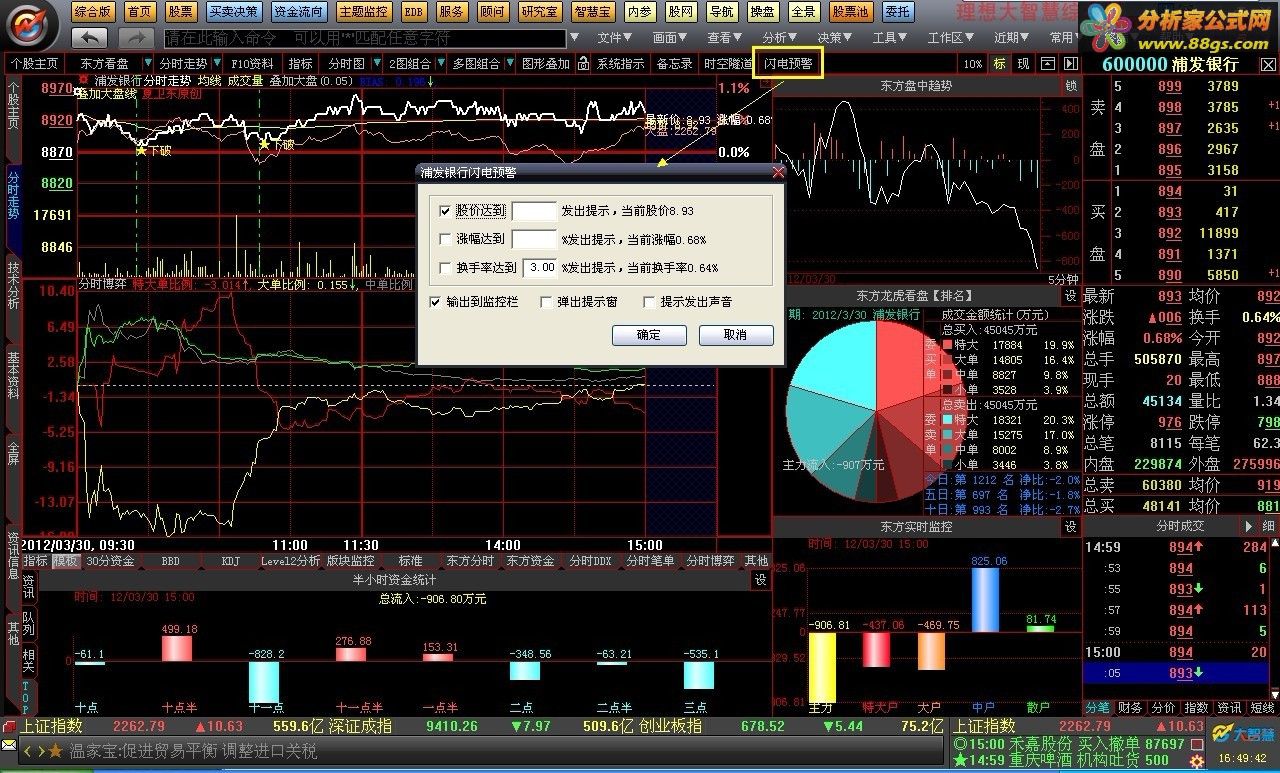This screenshot has height=773, width=1280.
Task: Click the envelope message icon at bottom left
Action: click(9, 745)
